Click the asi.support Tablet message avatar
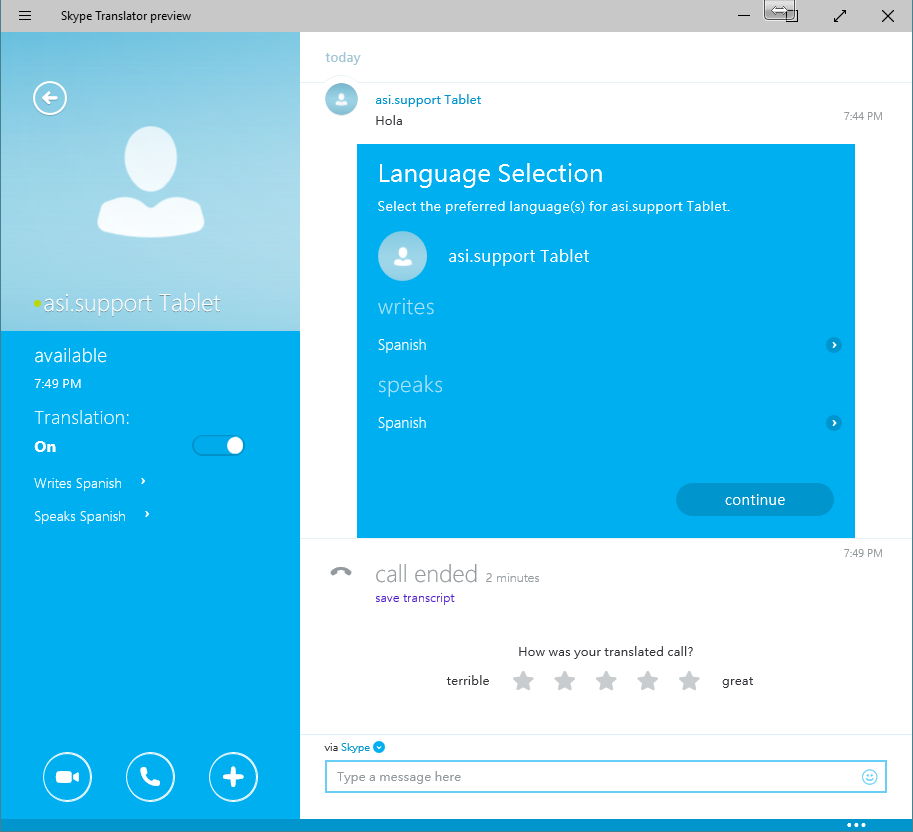The width and height of the screenshot is (913, 832). [x=342, y=99]
